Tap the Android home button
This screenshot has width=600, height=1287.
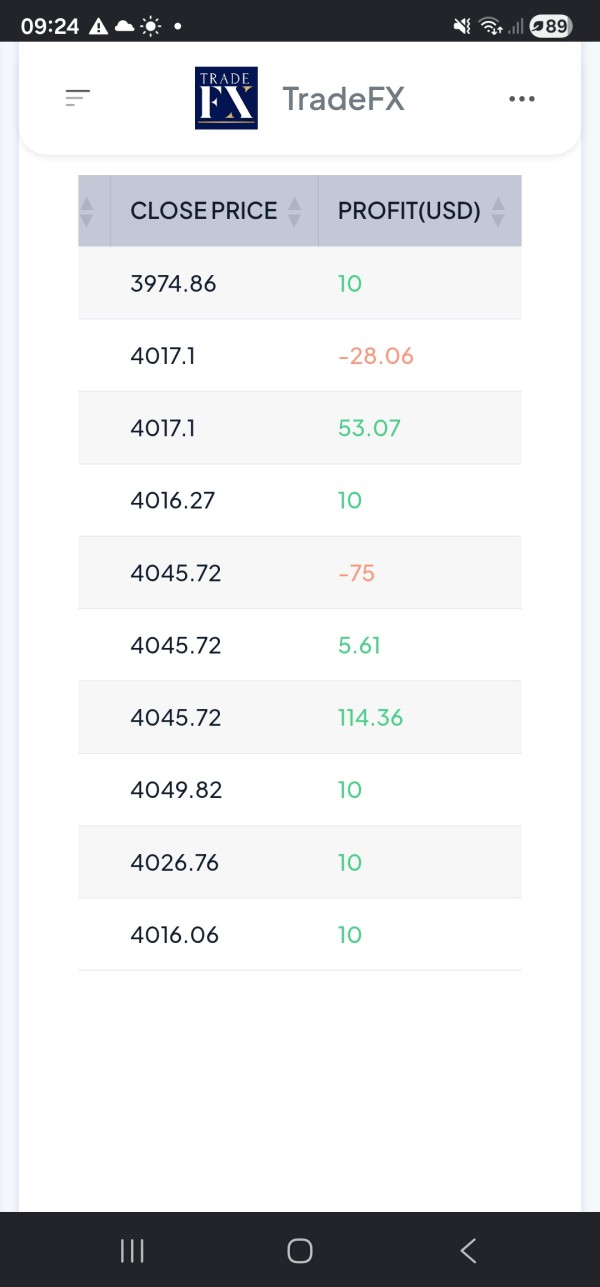point(300,1250)
